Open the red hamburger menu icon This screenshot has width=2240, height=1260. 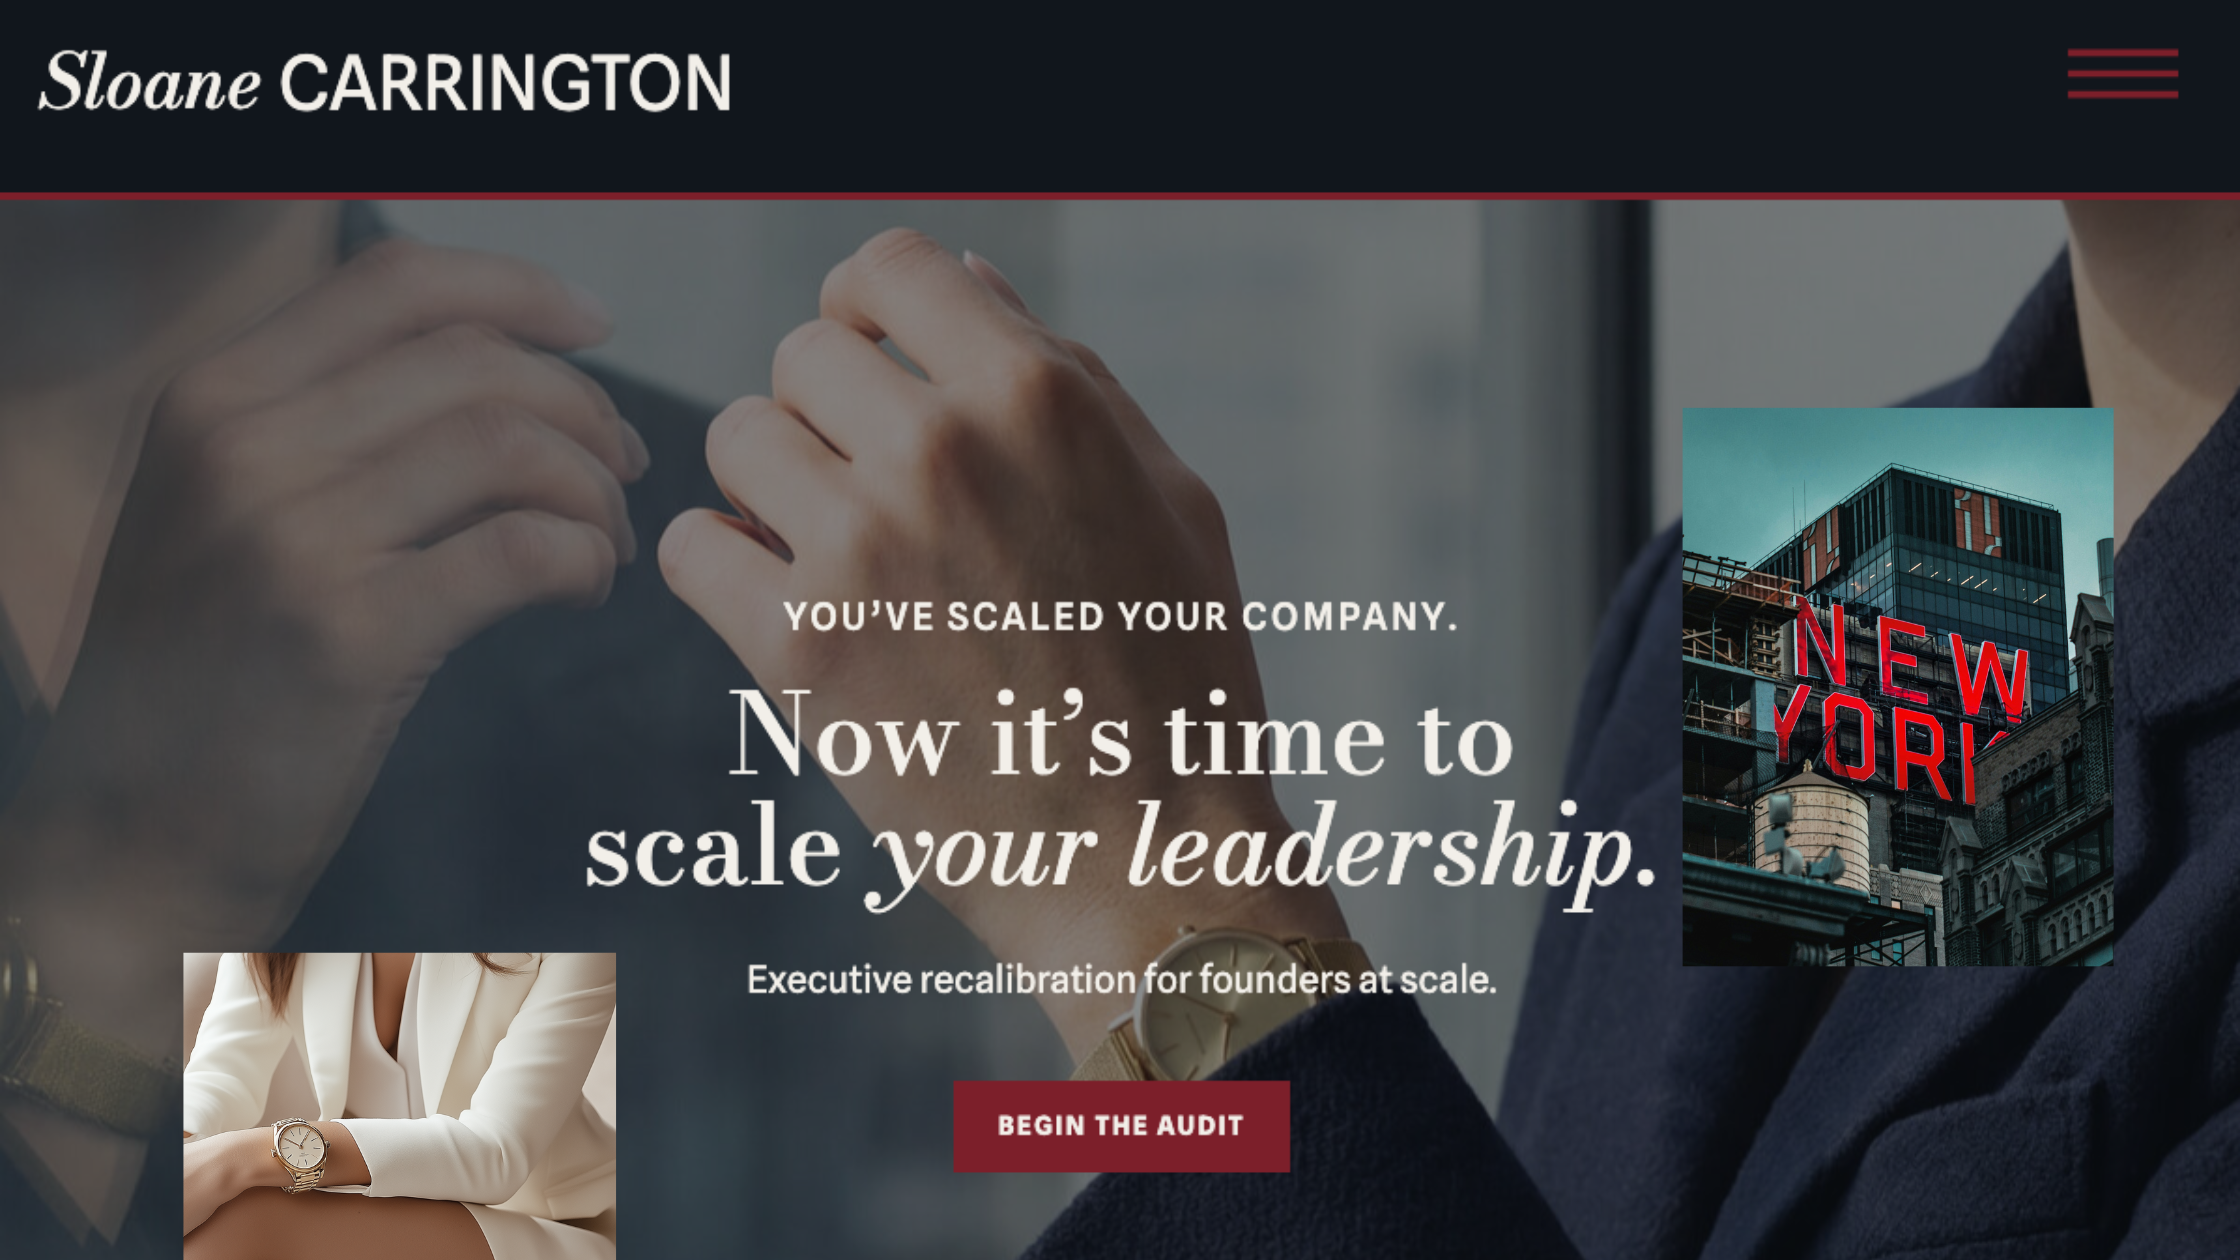tap(2123, 74)
